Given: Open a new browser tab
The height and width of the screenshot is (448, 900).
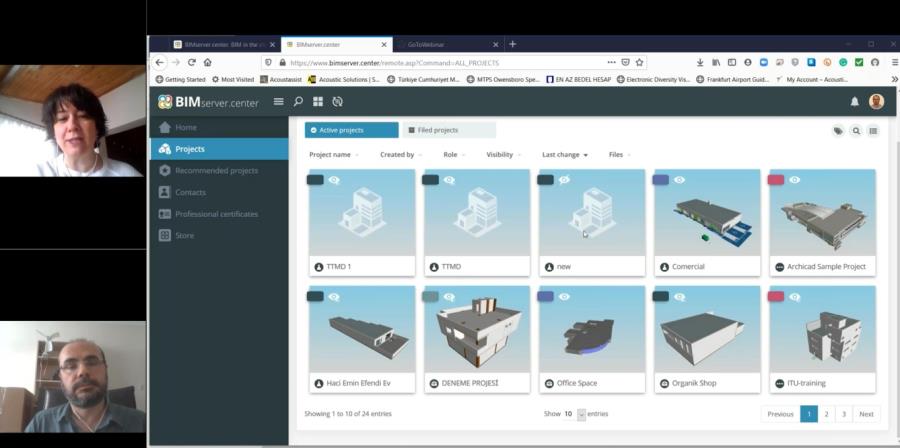Looking at the screenshot, I should click(513, 44).
